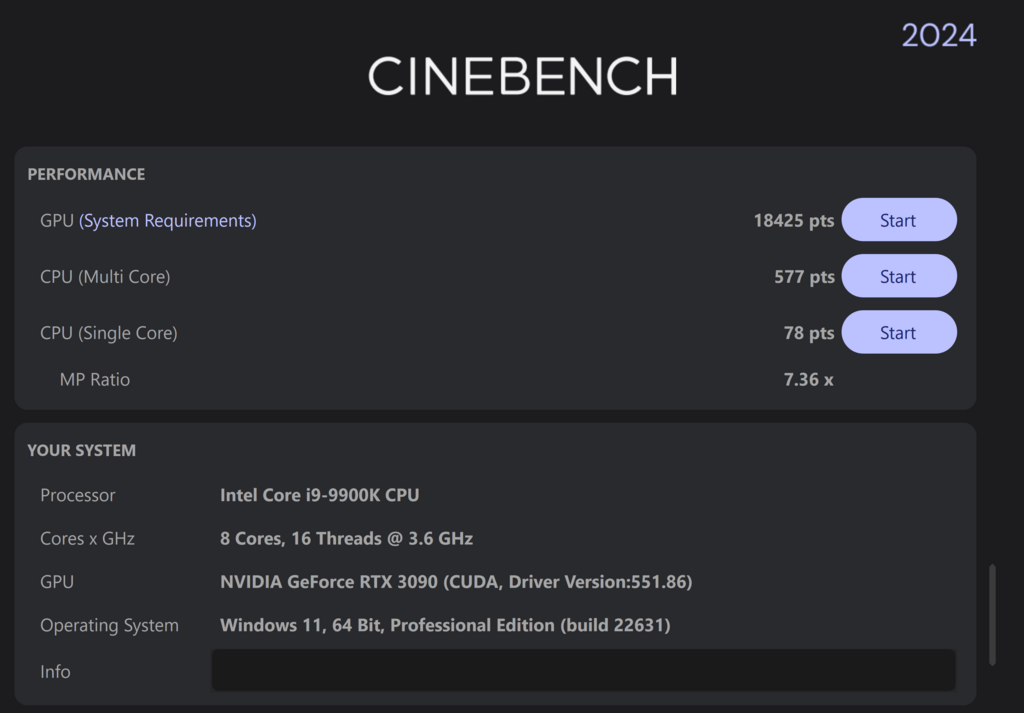Click the 2024 version label

939,35
